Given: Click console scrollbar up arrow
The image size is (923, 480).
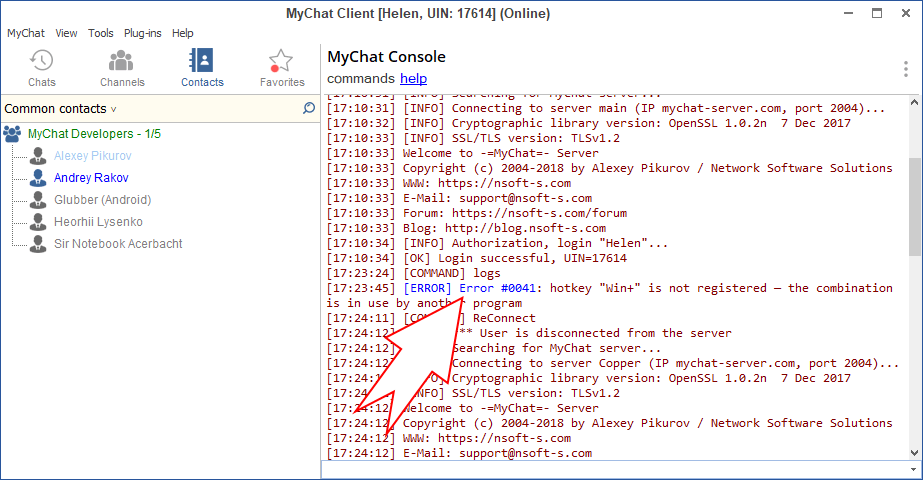Looking at the screenshot, I should (x=914, y=102).
